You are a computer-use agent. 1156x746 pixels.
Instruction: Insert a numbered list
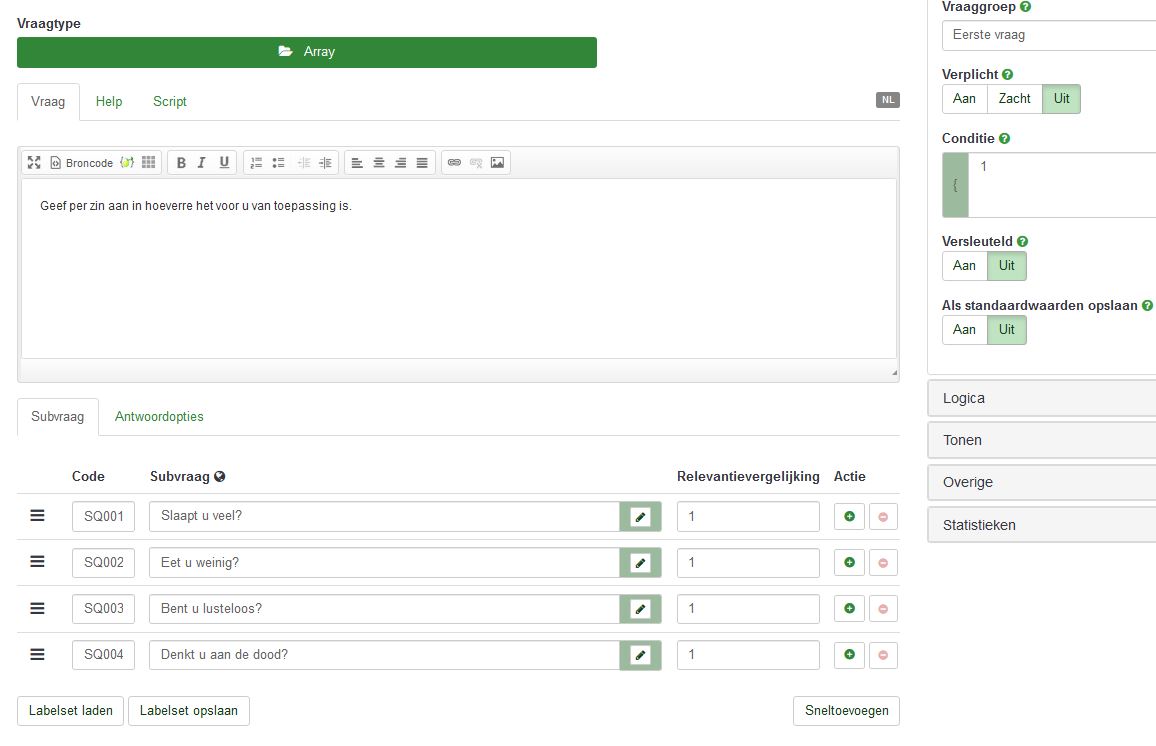coord(257,162)
